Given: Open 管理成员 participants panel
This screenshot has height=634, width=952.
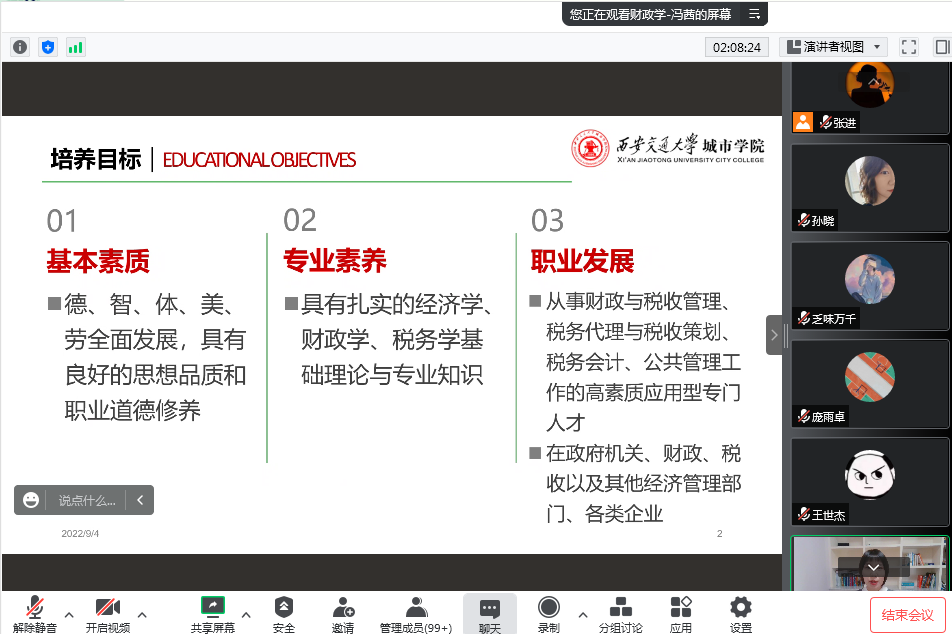Looking at the screenshot, I should coord(415,614).
